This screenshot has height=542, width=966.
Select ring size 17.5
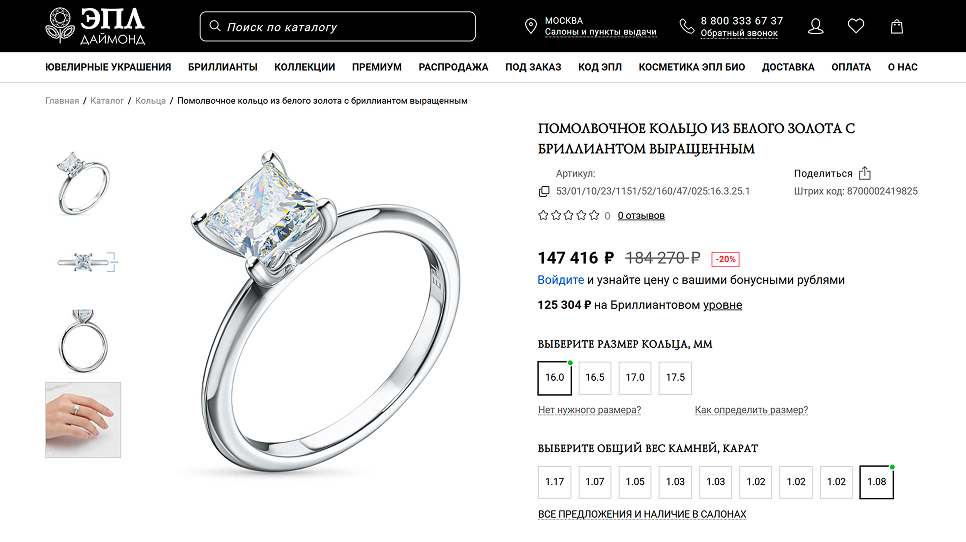pyautogui.click(x=675, y=378)
